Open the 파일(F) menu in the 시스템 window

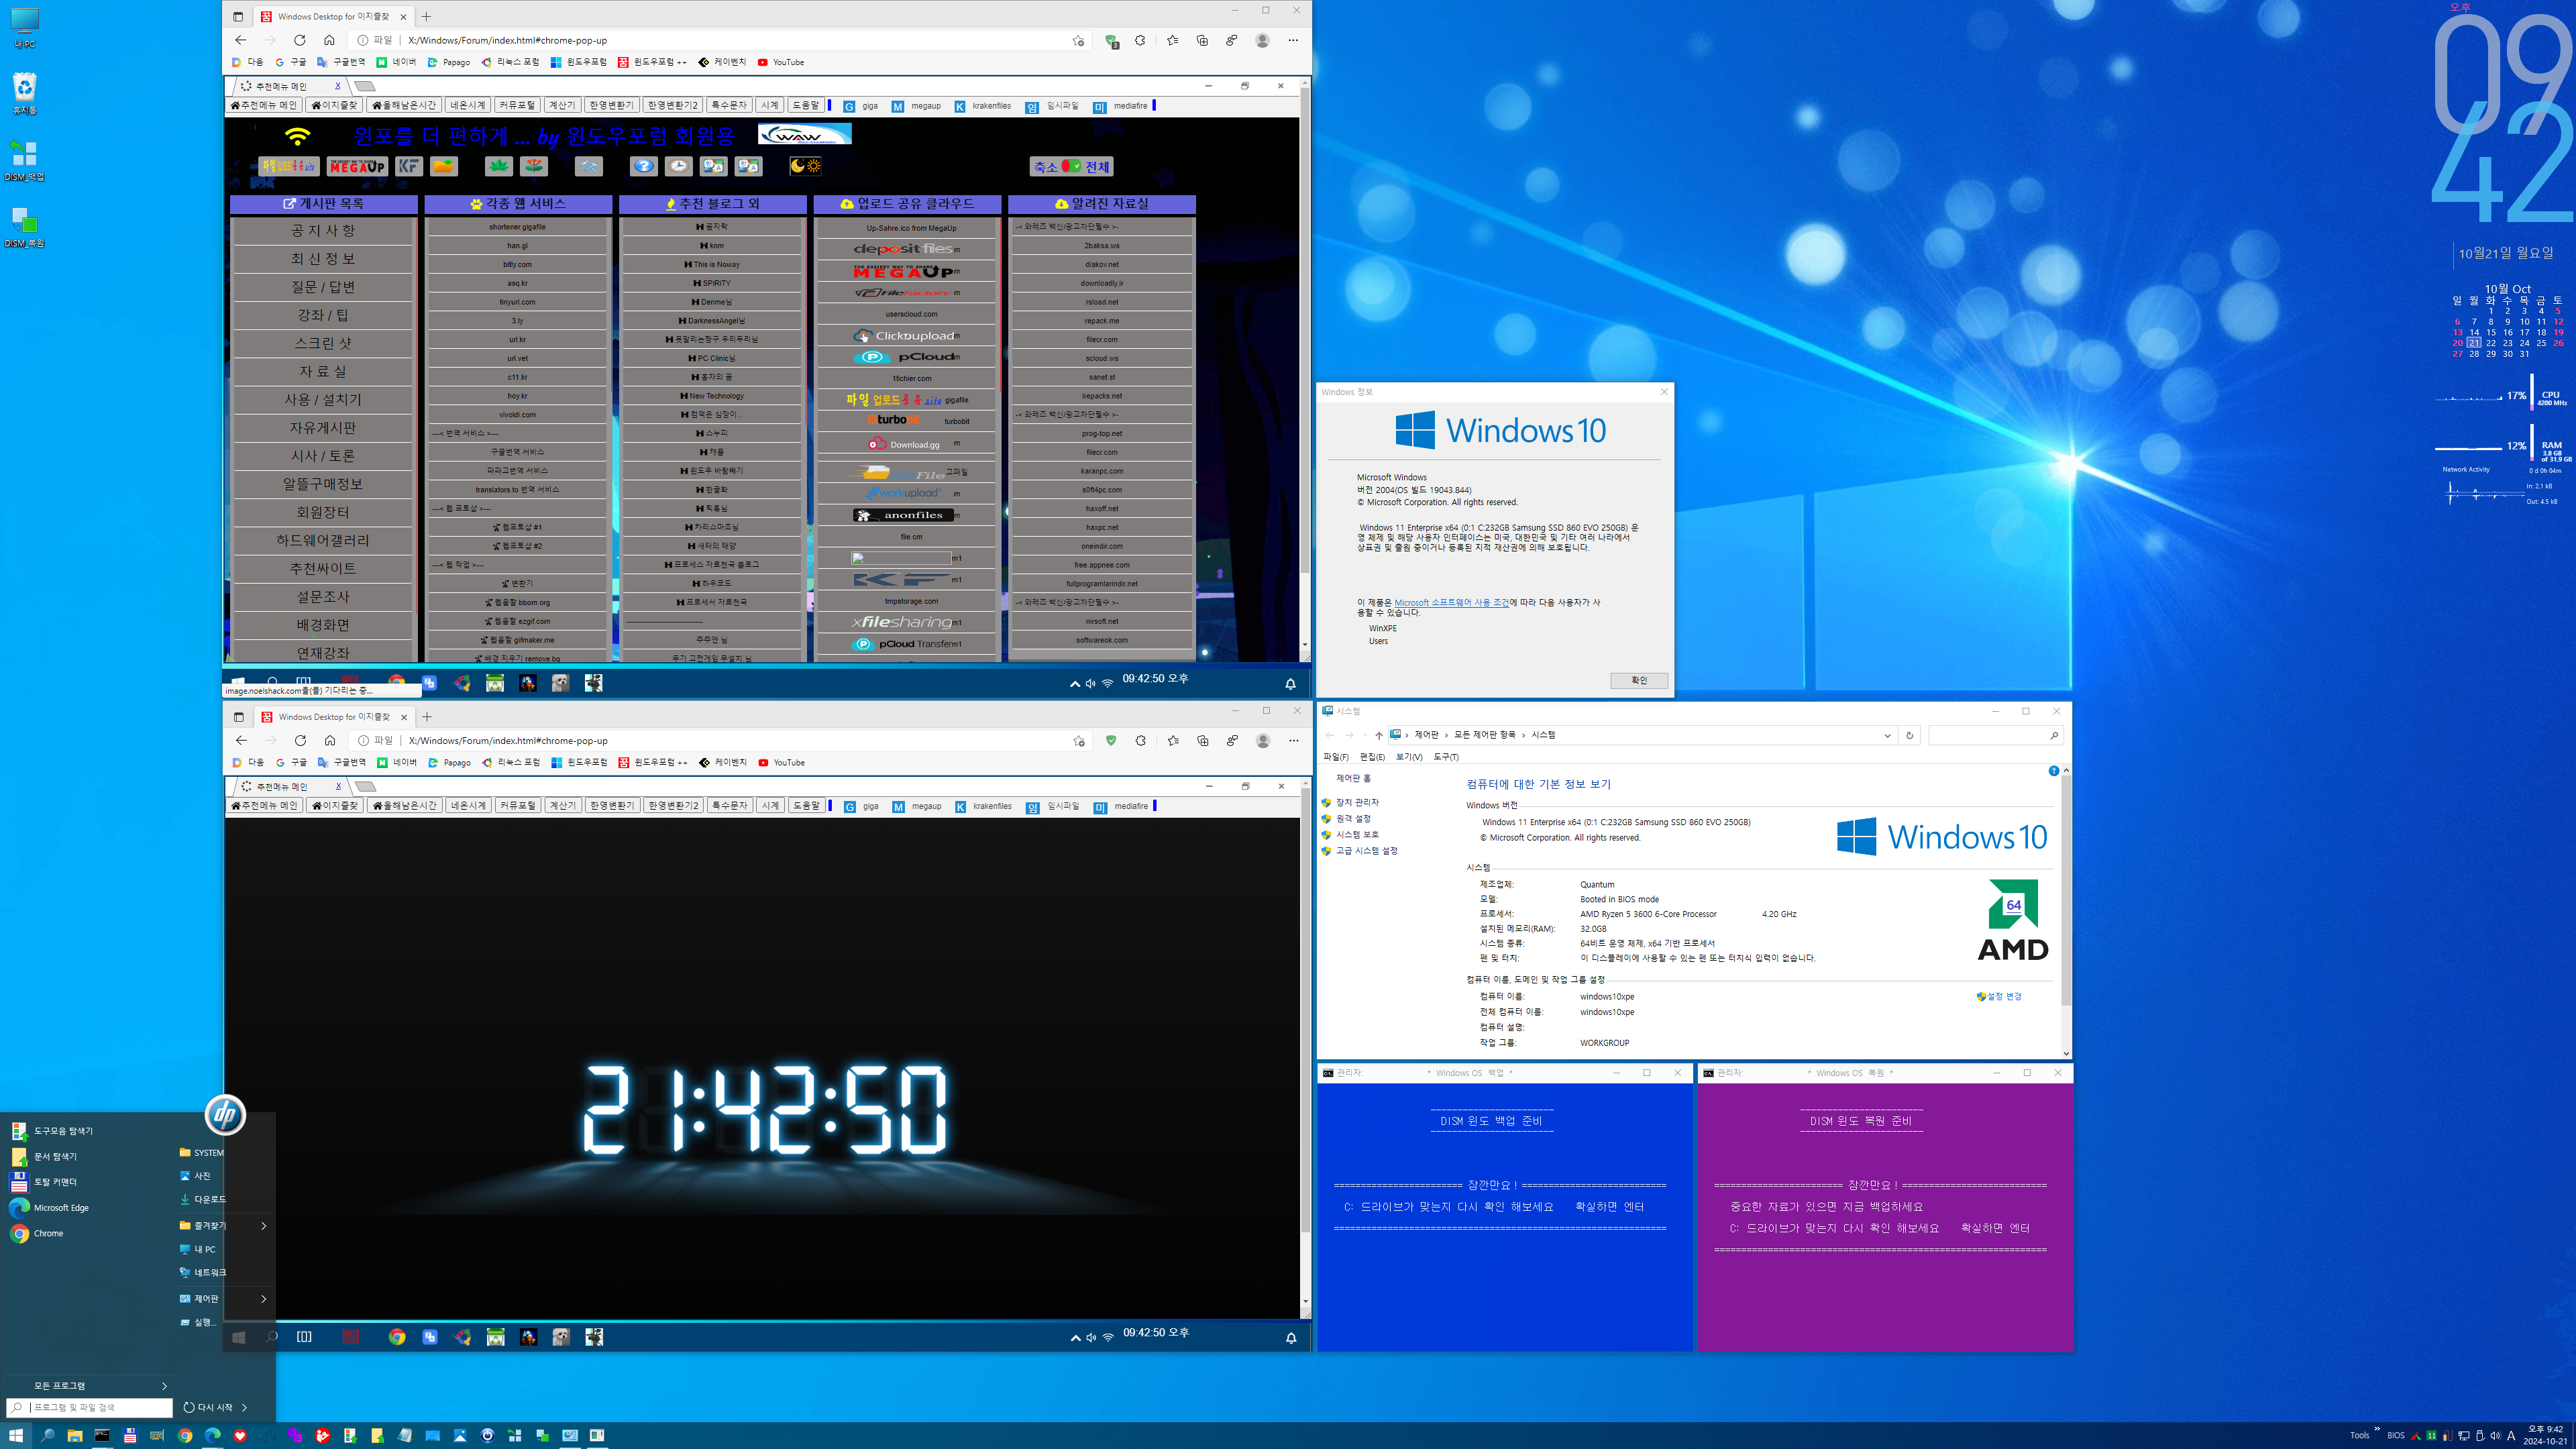click(1336, 757)
